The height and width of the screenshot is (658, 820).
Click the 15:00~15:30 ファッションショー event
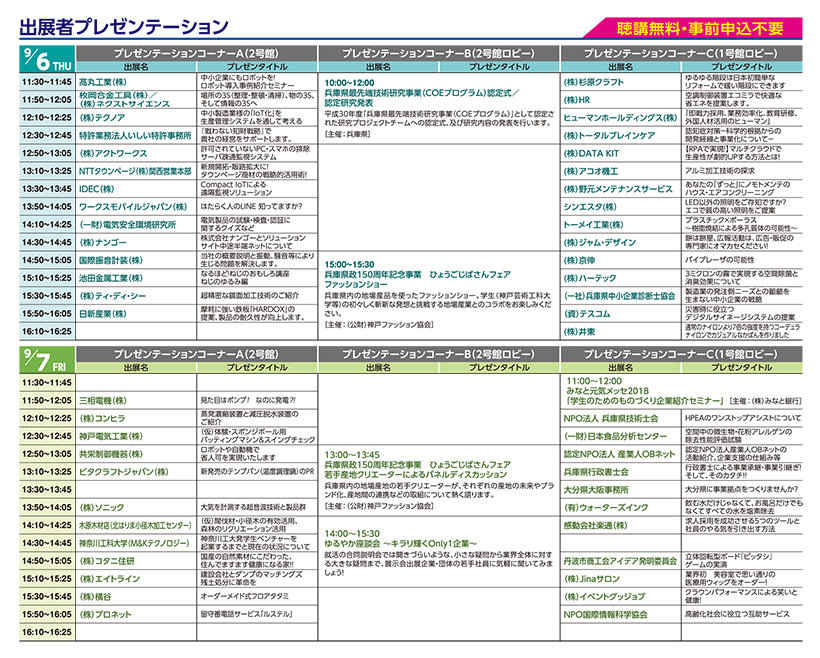click(x=439, y=294)
